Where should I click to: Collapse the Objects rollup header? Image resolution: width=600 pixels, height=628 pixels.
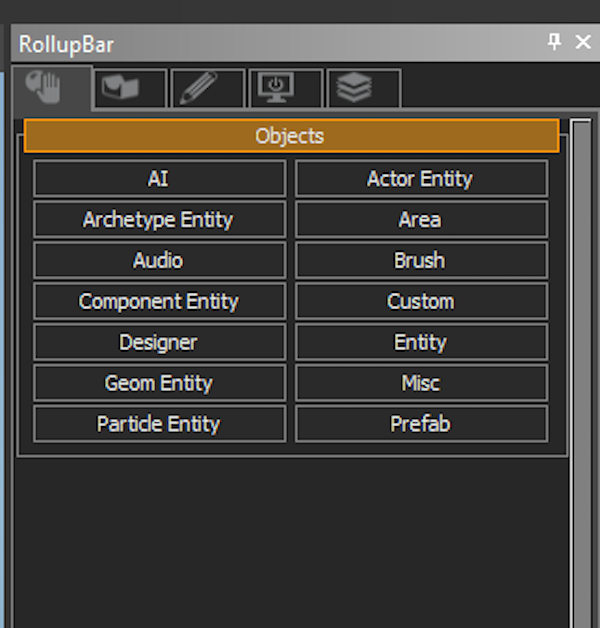291,135
